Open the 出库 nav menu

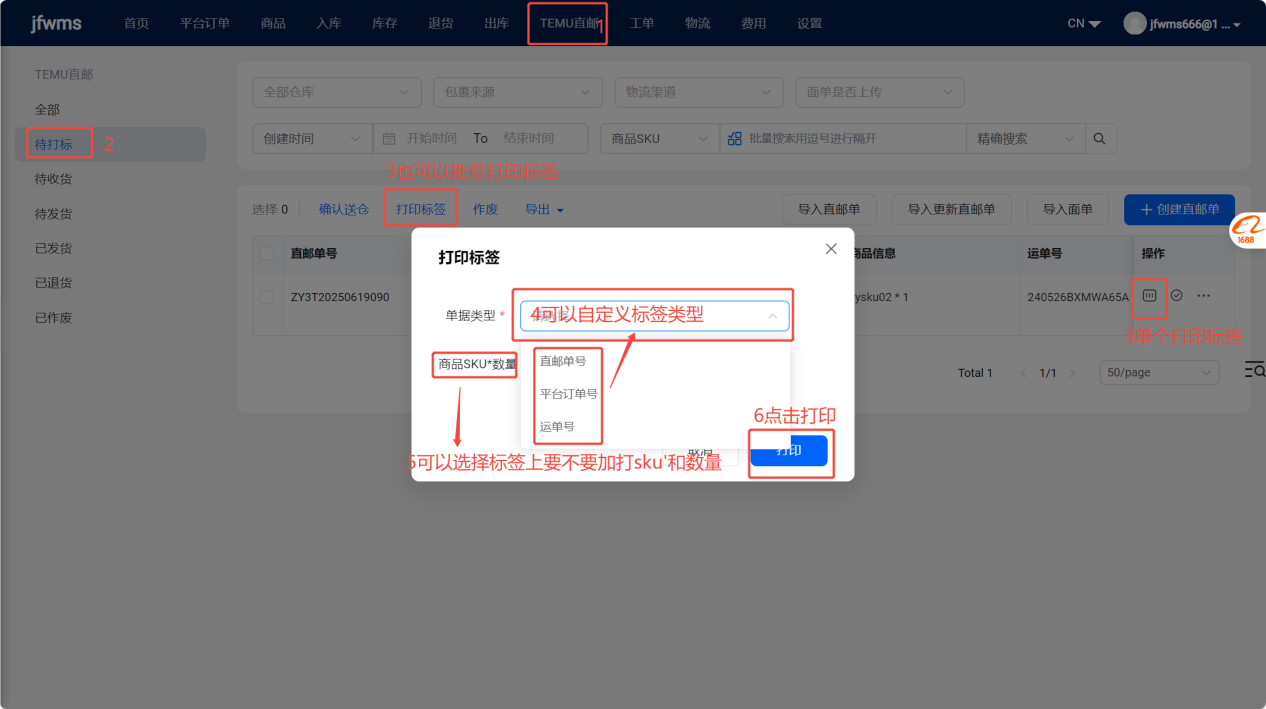click(496, 23)
